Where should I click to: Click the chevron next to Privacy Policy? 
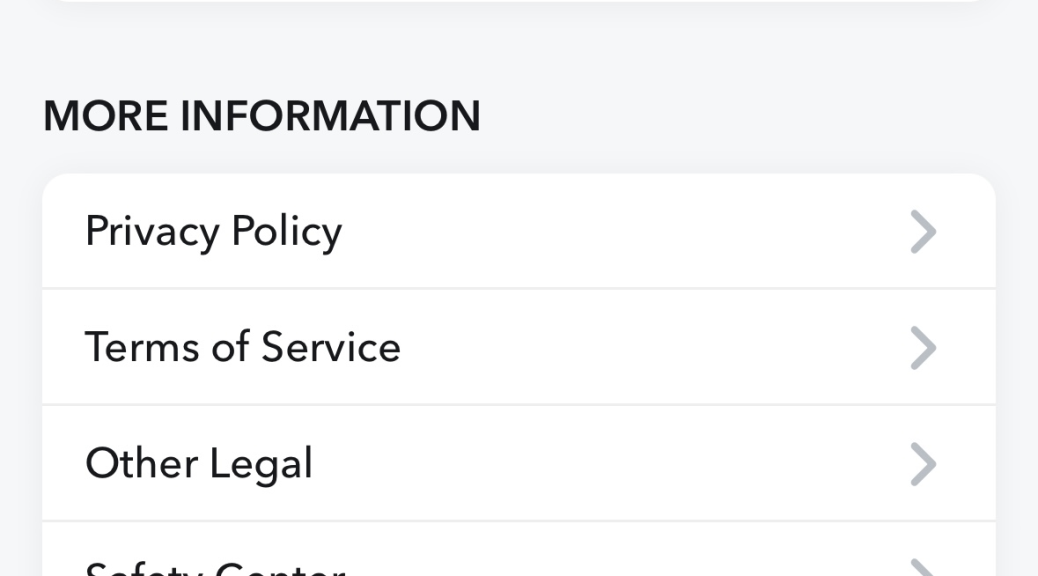923,232
